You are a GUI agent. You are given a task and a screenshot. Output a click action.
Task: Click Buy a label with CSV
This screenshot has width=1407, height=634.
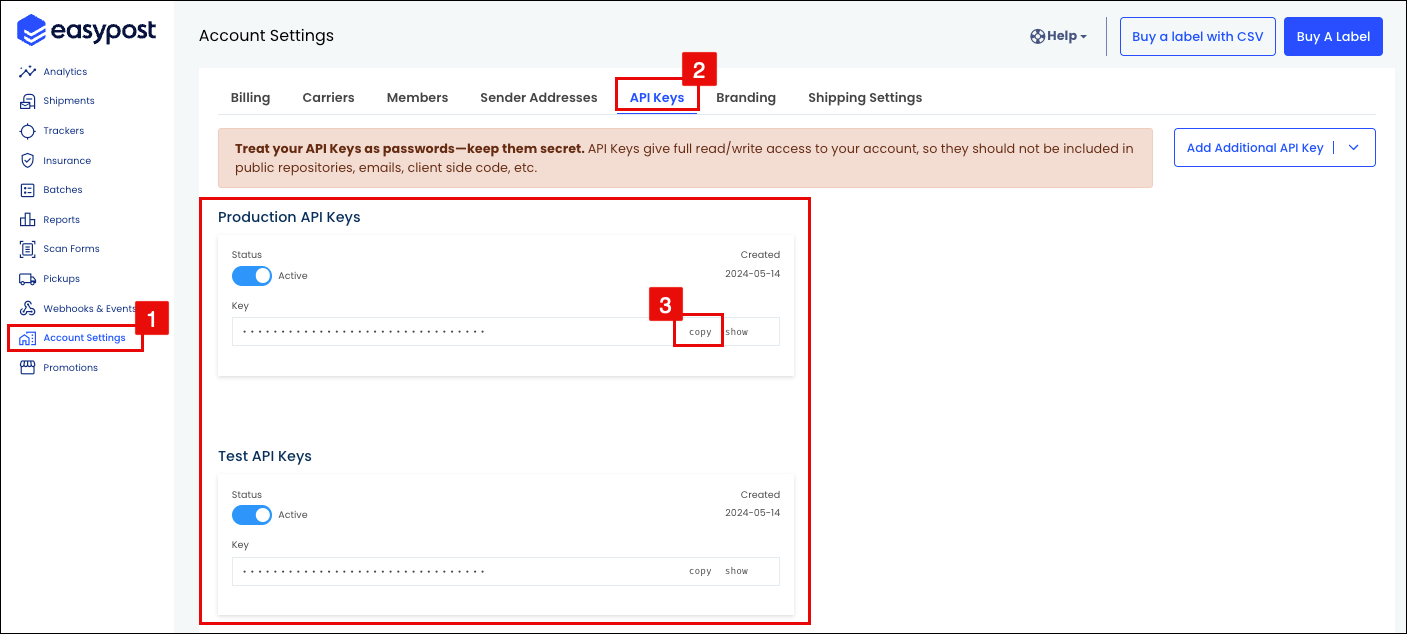1197,36
